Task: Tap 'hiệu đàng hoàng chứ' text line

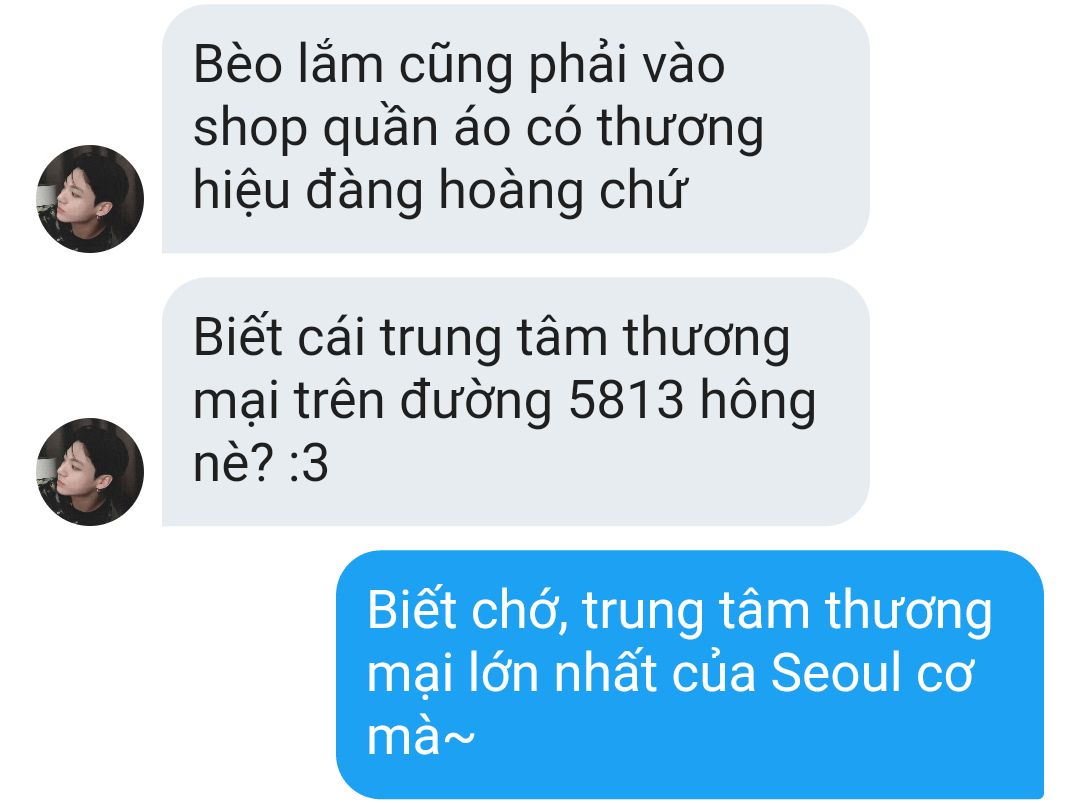Action: (441, 190)
